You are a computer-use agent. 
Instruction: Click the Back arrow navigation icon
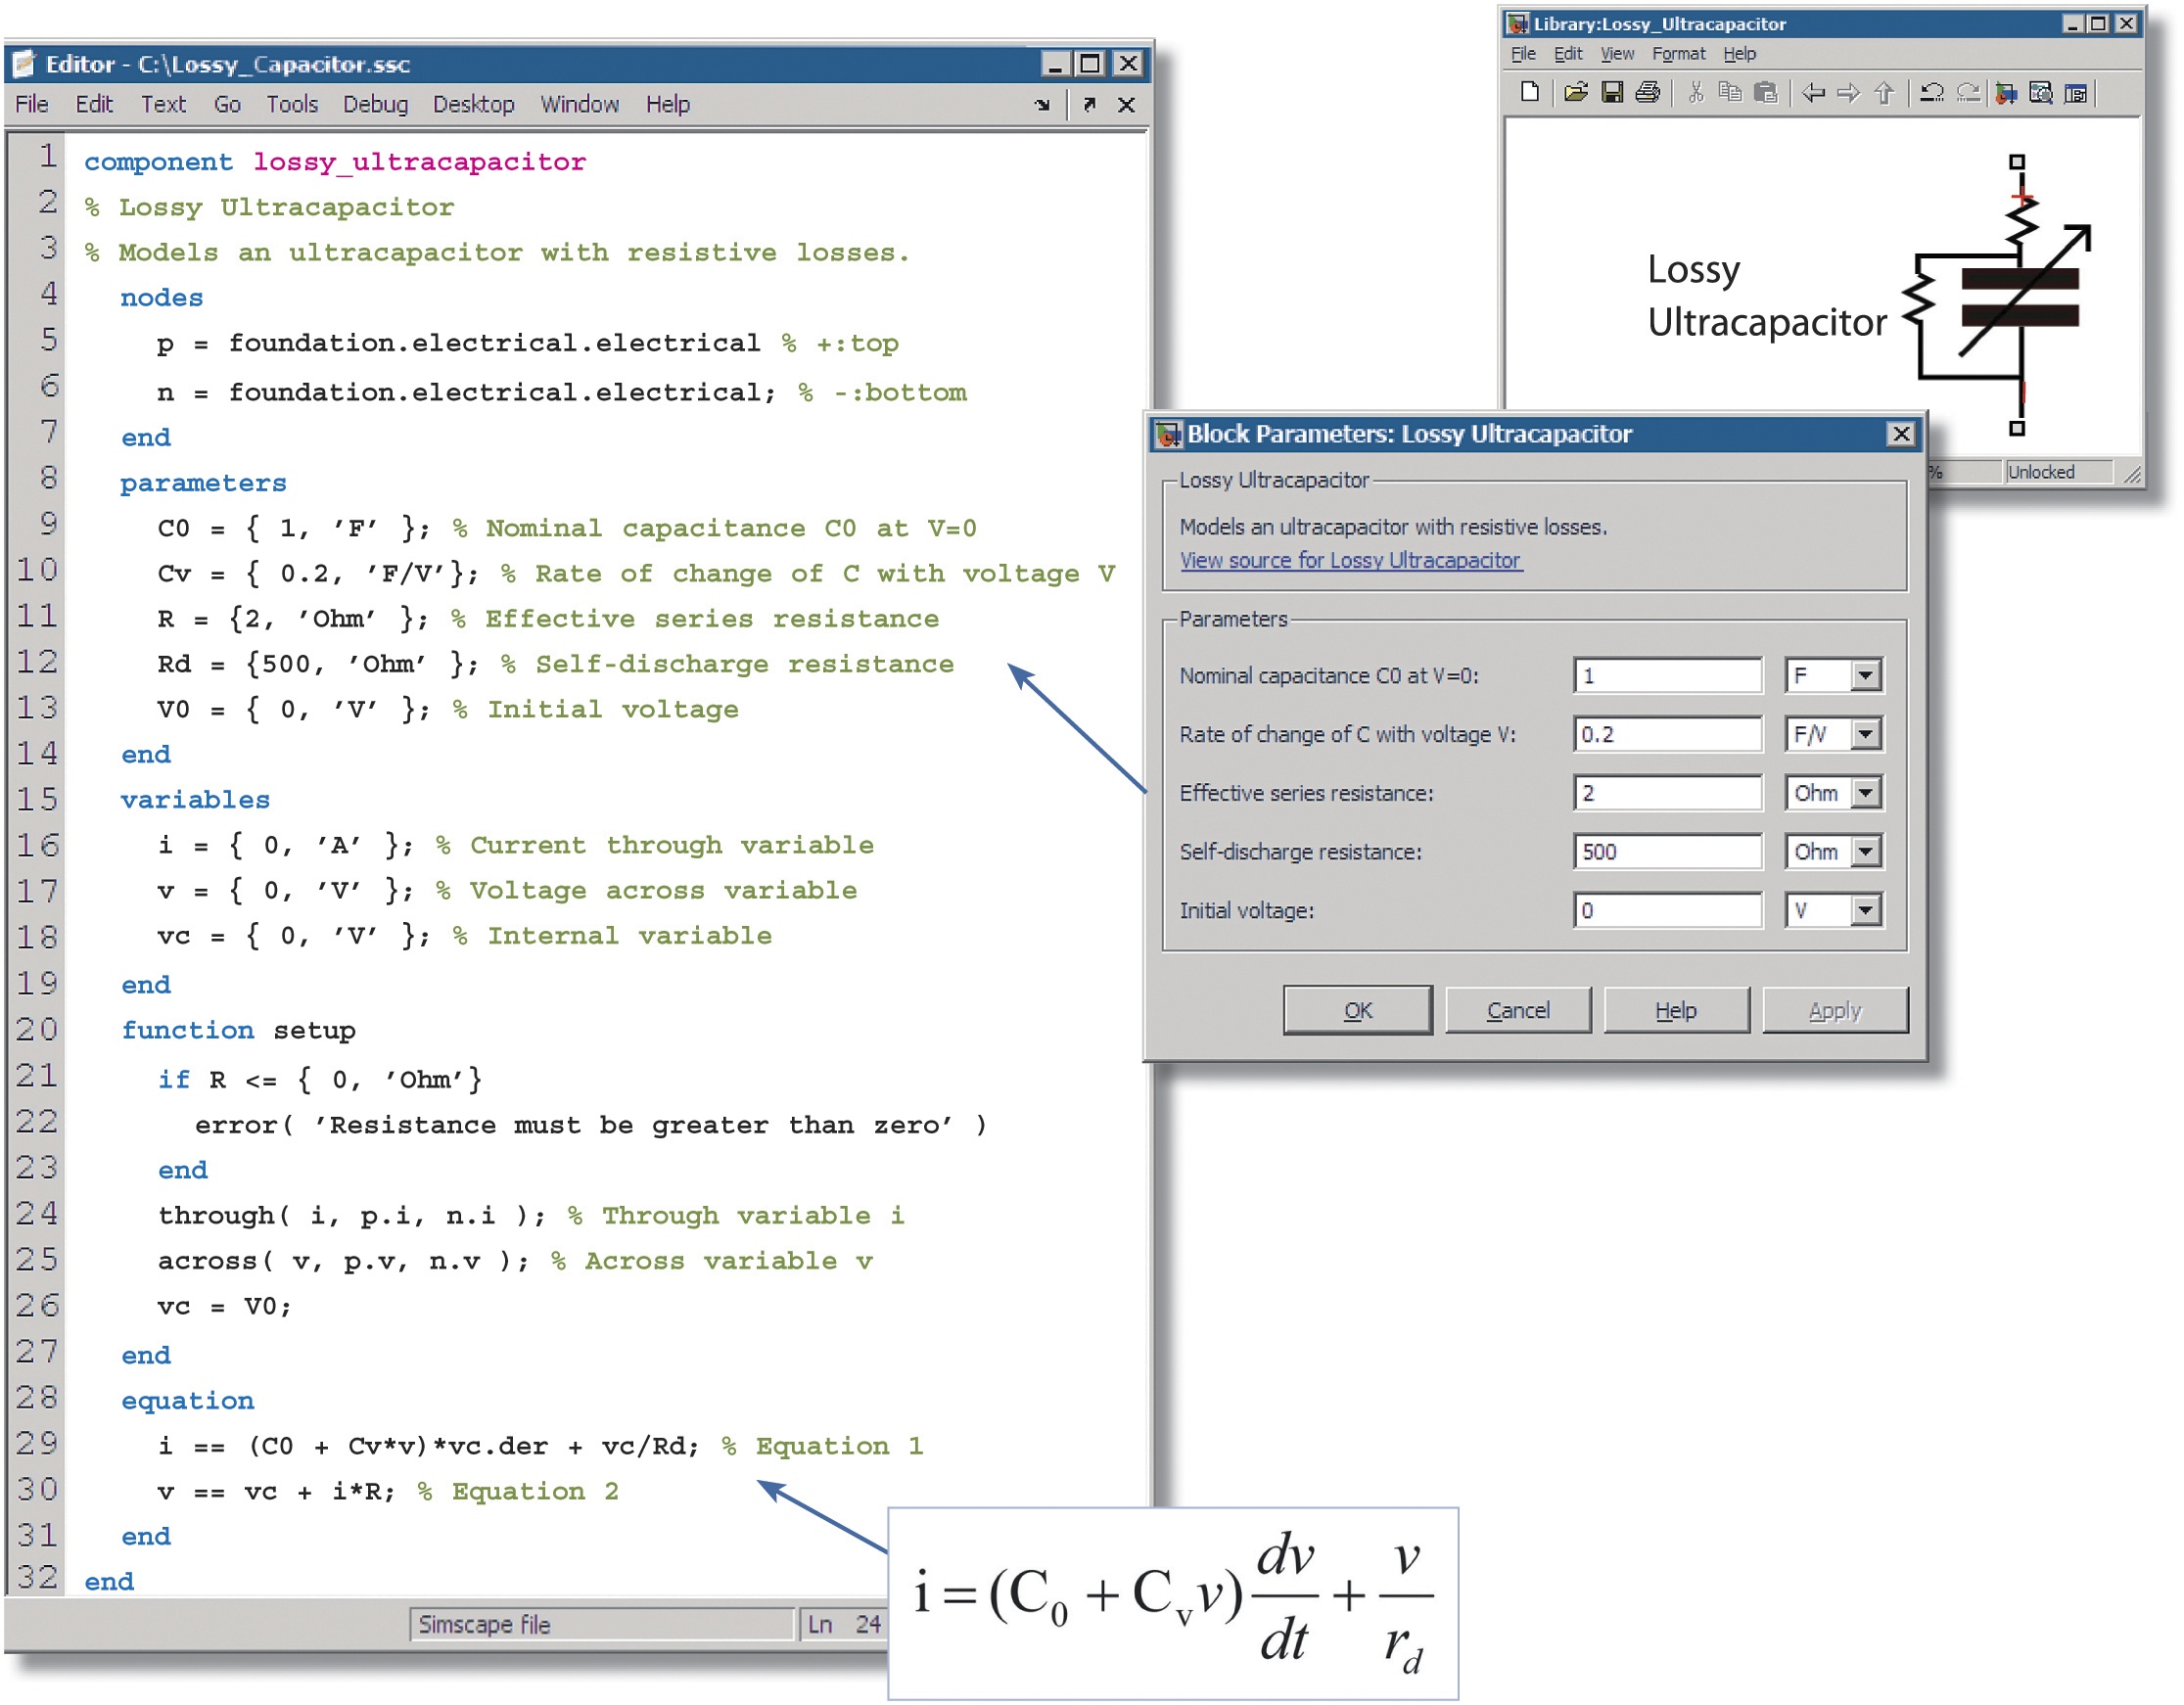(x=1812, y=93)
